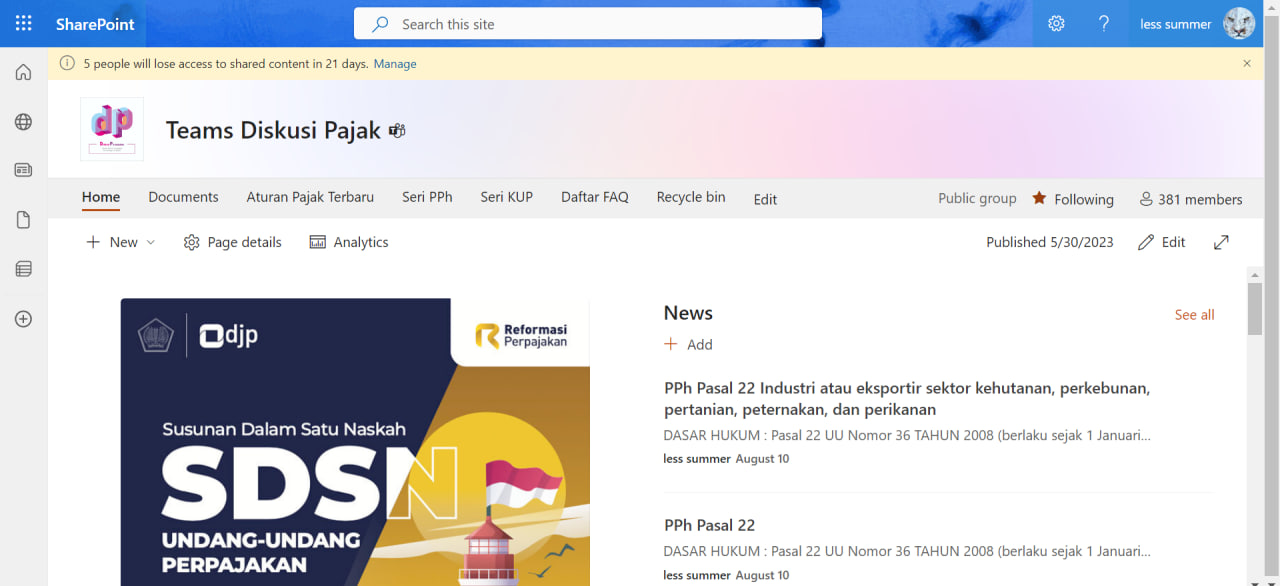Select the Home icon in left sidebar
Image resolution: width=1280 pixels, height=586 pixels.
(22, 72)
